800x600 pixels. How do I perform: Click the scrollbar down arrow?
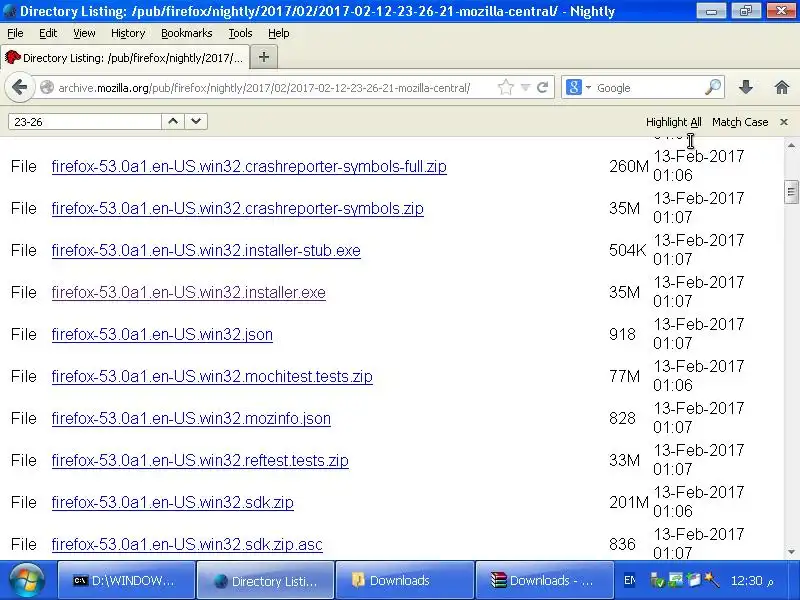tap(791, 552)
